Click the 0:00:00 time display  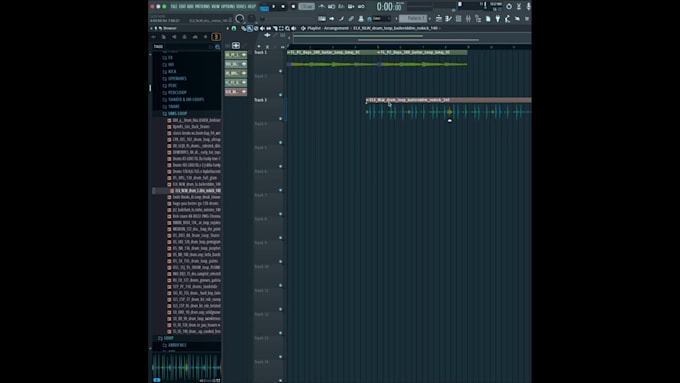389,7
